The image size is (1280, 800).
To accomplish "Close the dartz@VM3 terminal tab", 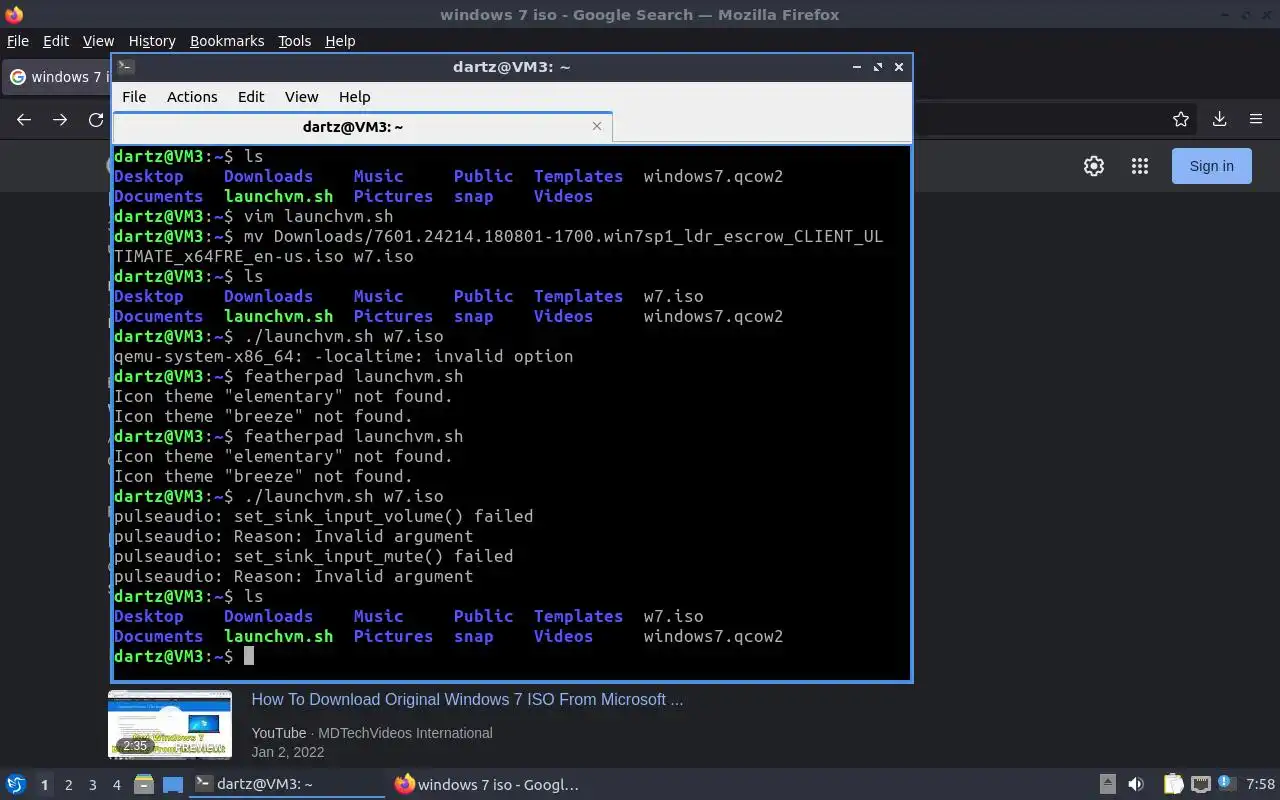I will click(x=597, y=126).
